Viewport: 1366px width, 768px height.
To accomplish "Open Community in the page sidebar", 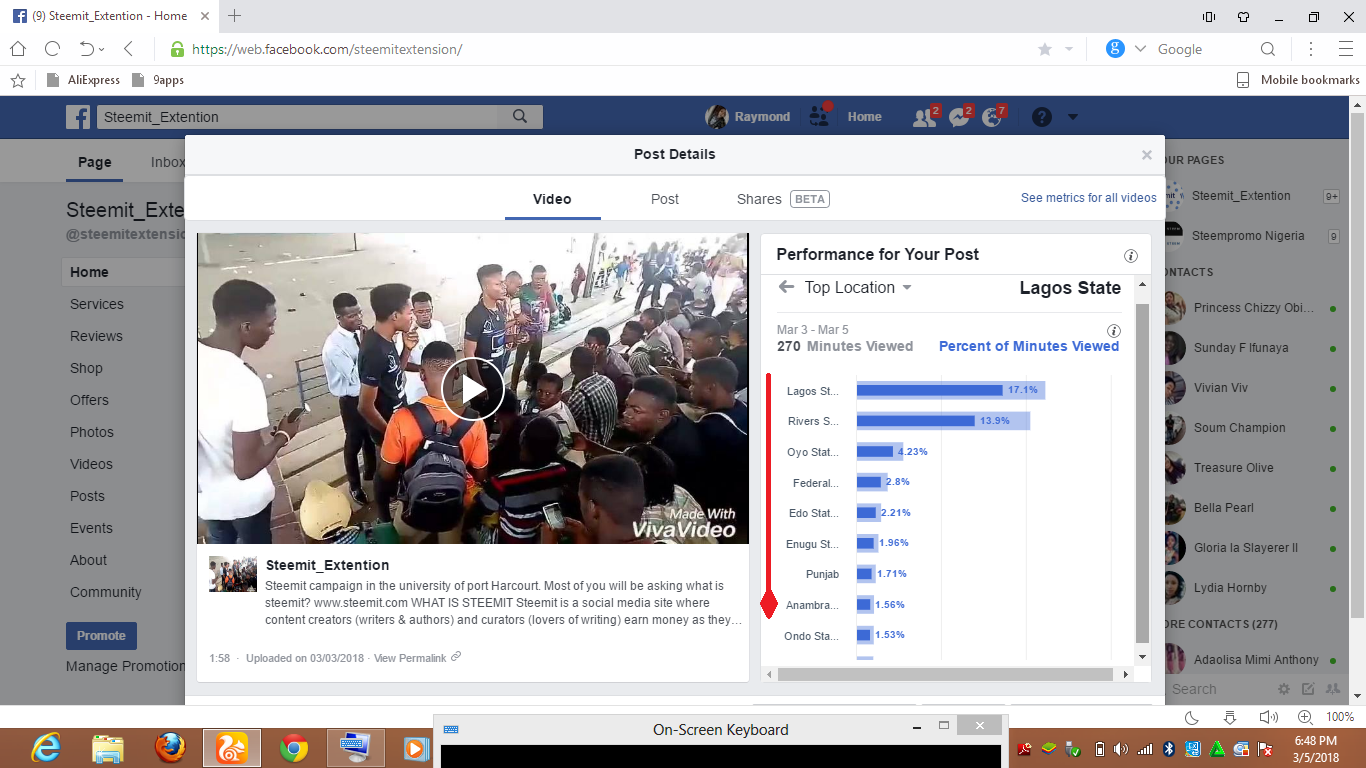I will [106, 592].
